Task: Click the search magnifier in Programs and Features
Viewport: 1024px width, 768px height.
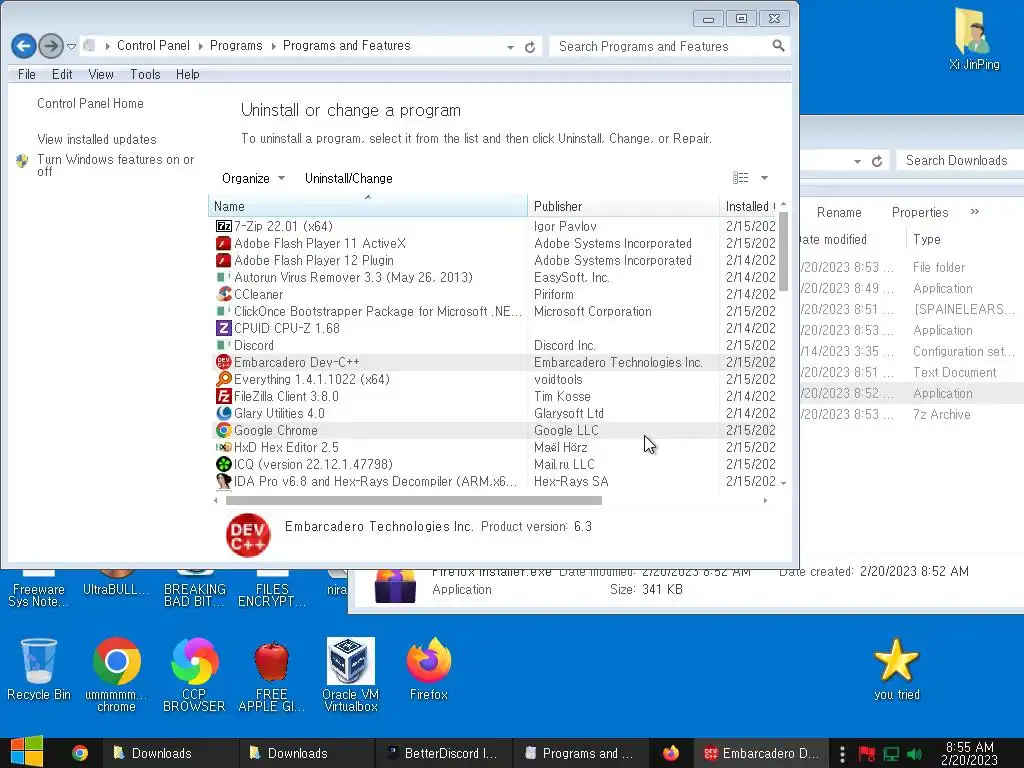Action: (x=778, y=46)
